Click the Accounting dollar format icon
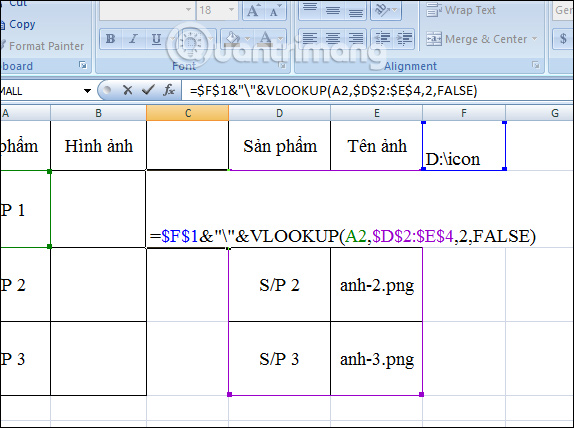The height and width of the screenshot is (428, 574). [x=563, y=39]
